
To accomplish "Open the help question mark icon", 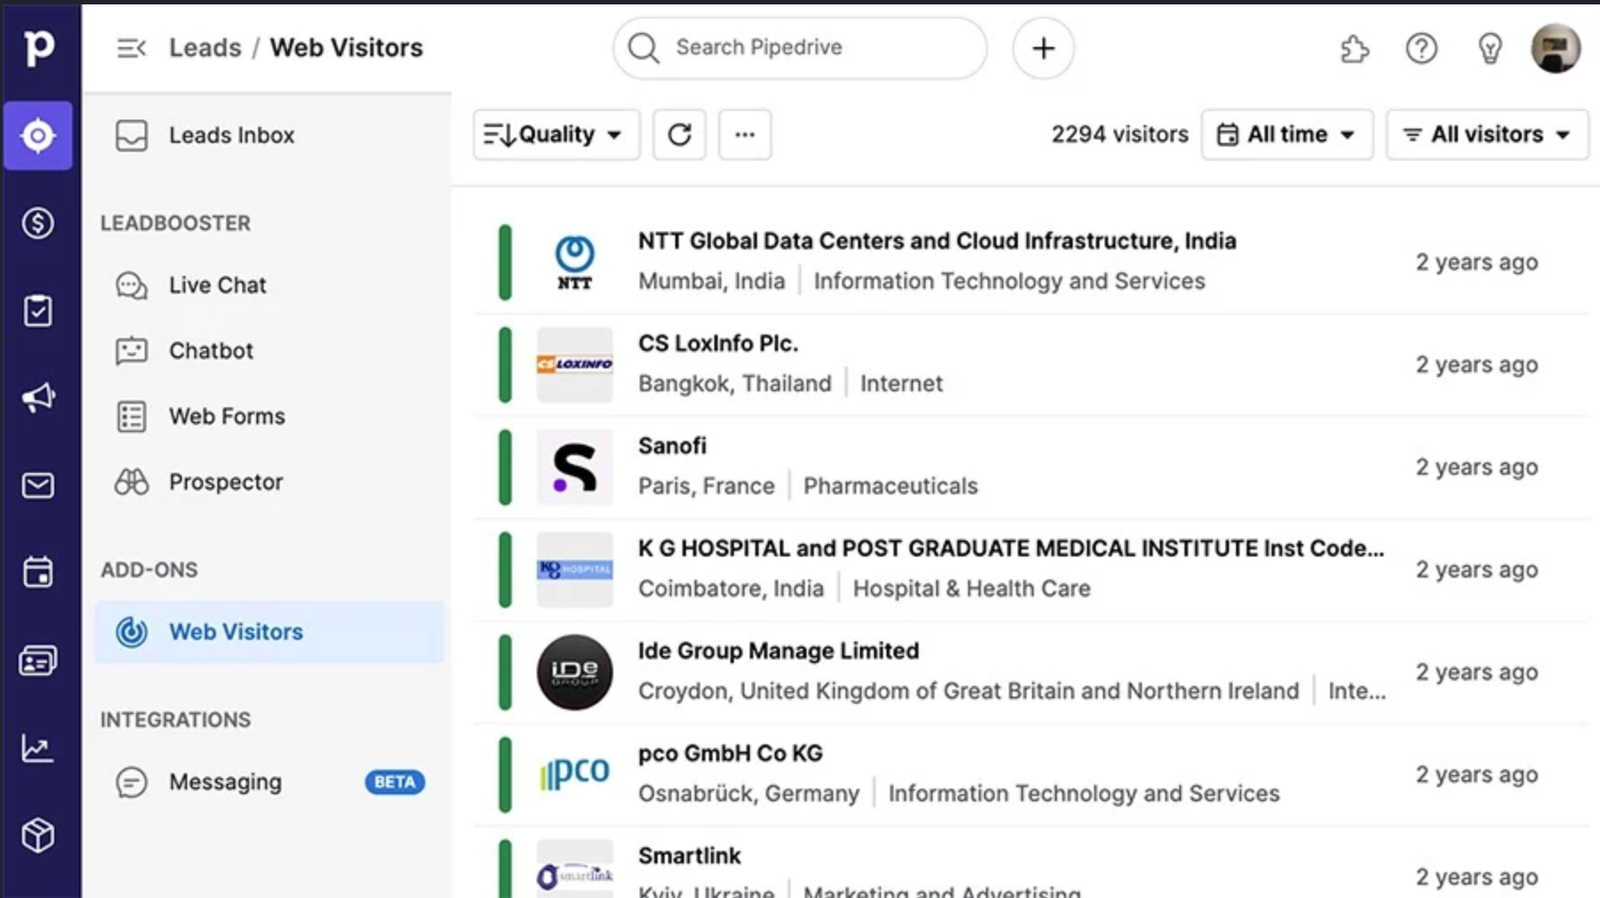I will (x=1421, y=48).
